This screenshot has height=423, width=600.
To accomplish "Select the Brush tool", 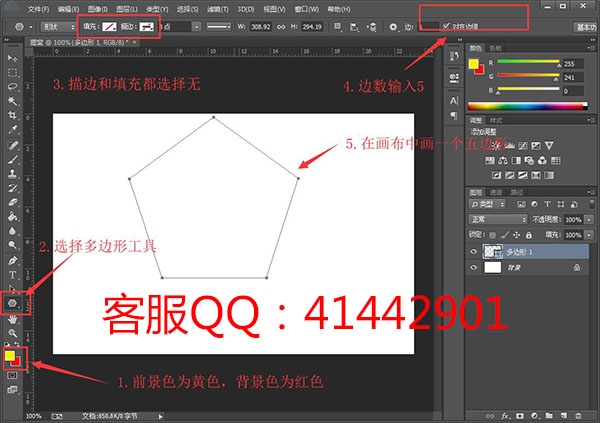I will coord(12,159).
